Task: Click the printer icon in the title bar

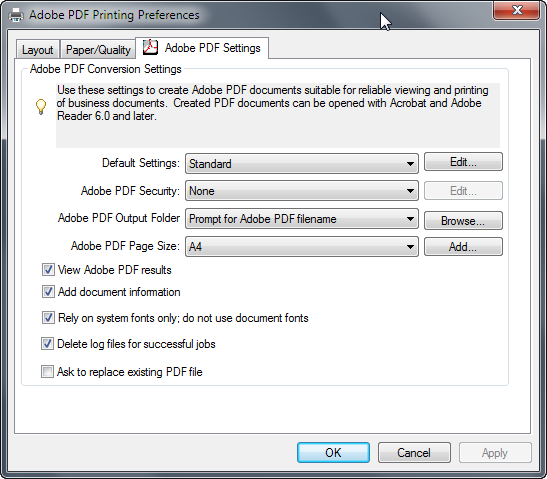Action: [16, 15]
